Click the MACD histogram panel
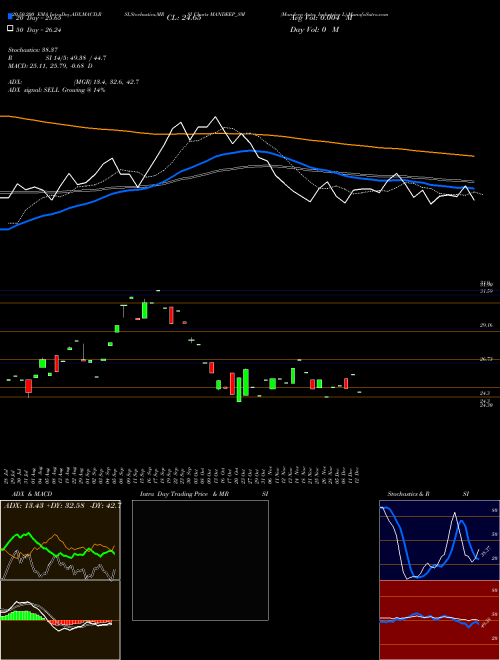Image resolution: width=500 pixels, height=660 pixels. 60,620
